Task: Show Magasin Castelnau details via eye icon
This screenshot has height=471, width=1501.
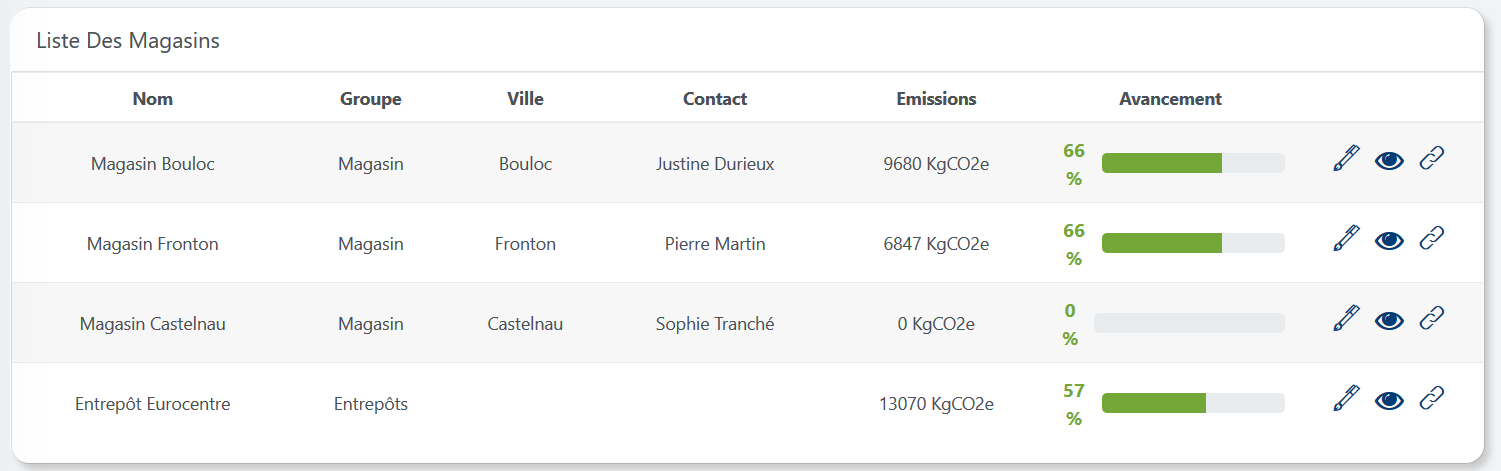Action: [x=1389, y=320]
